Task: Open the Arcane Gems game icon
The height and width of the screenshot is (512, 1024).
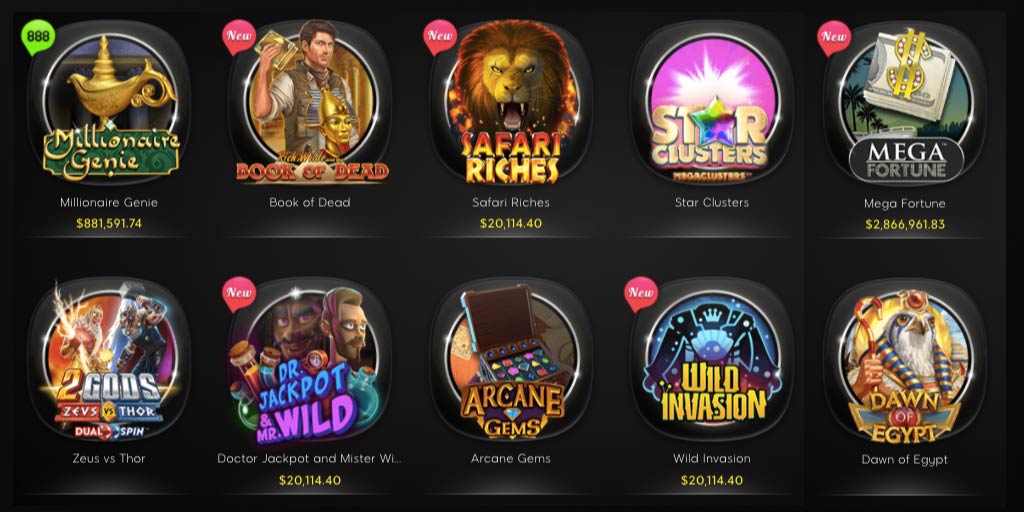Action: (511, 359)
